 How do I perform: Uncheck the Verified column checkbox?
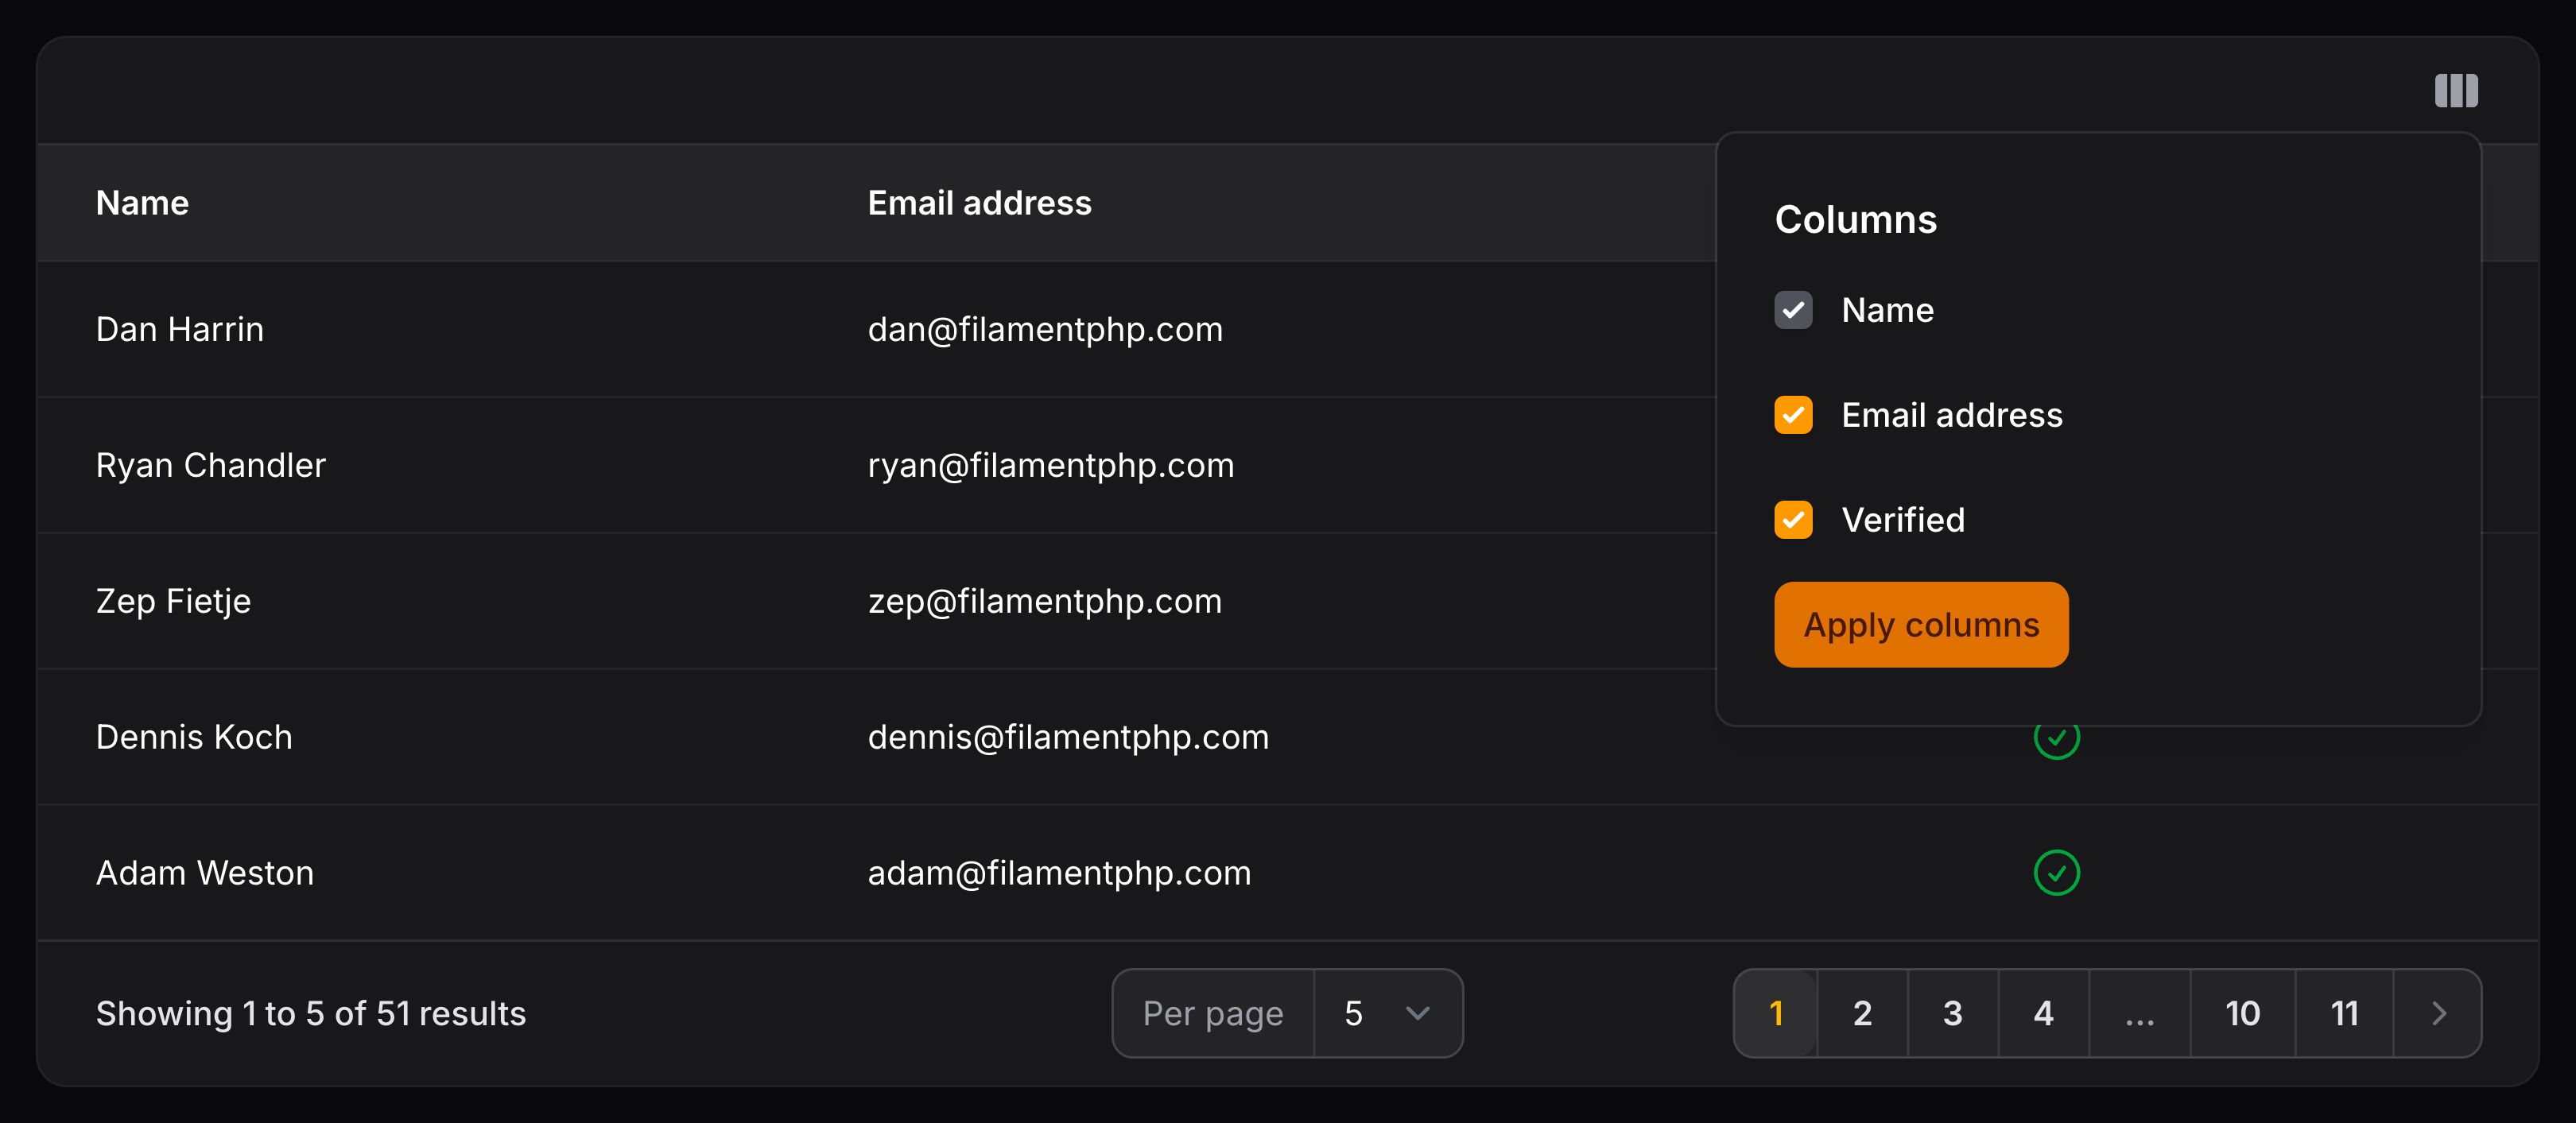(1792, 520)
